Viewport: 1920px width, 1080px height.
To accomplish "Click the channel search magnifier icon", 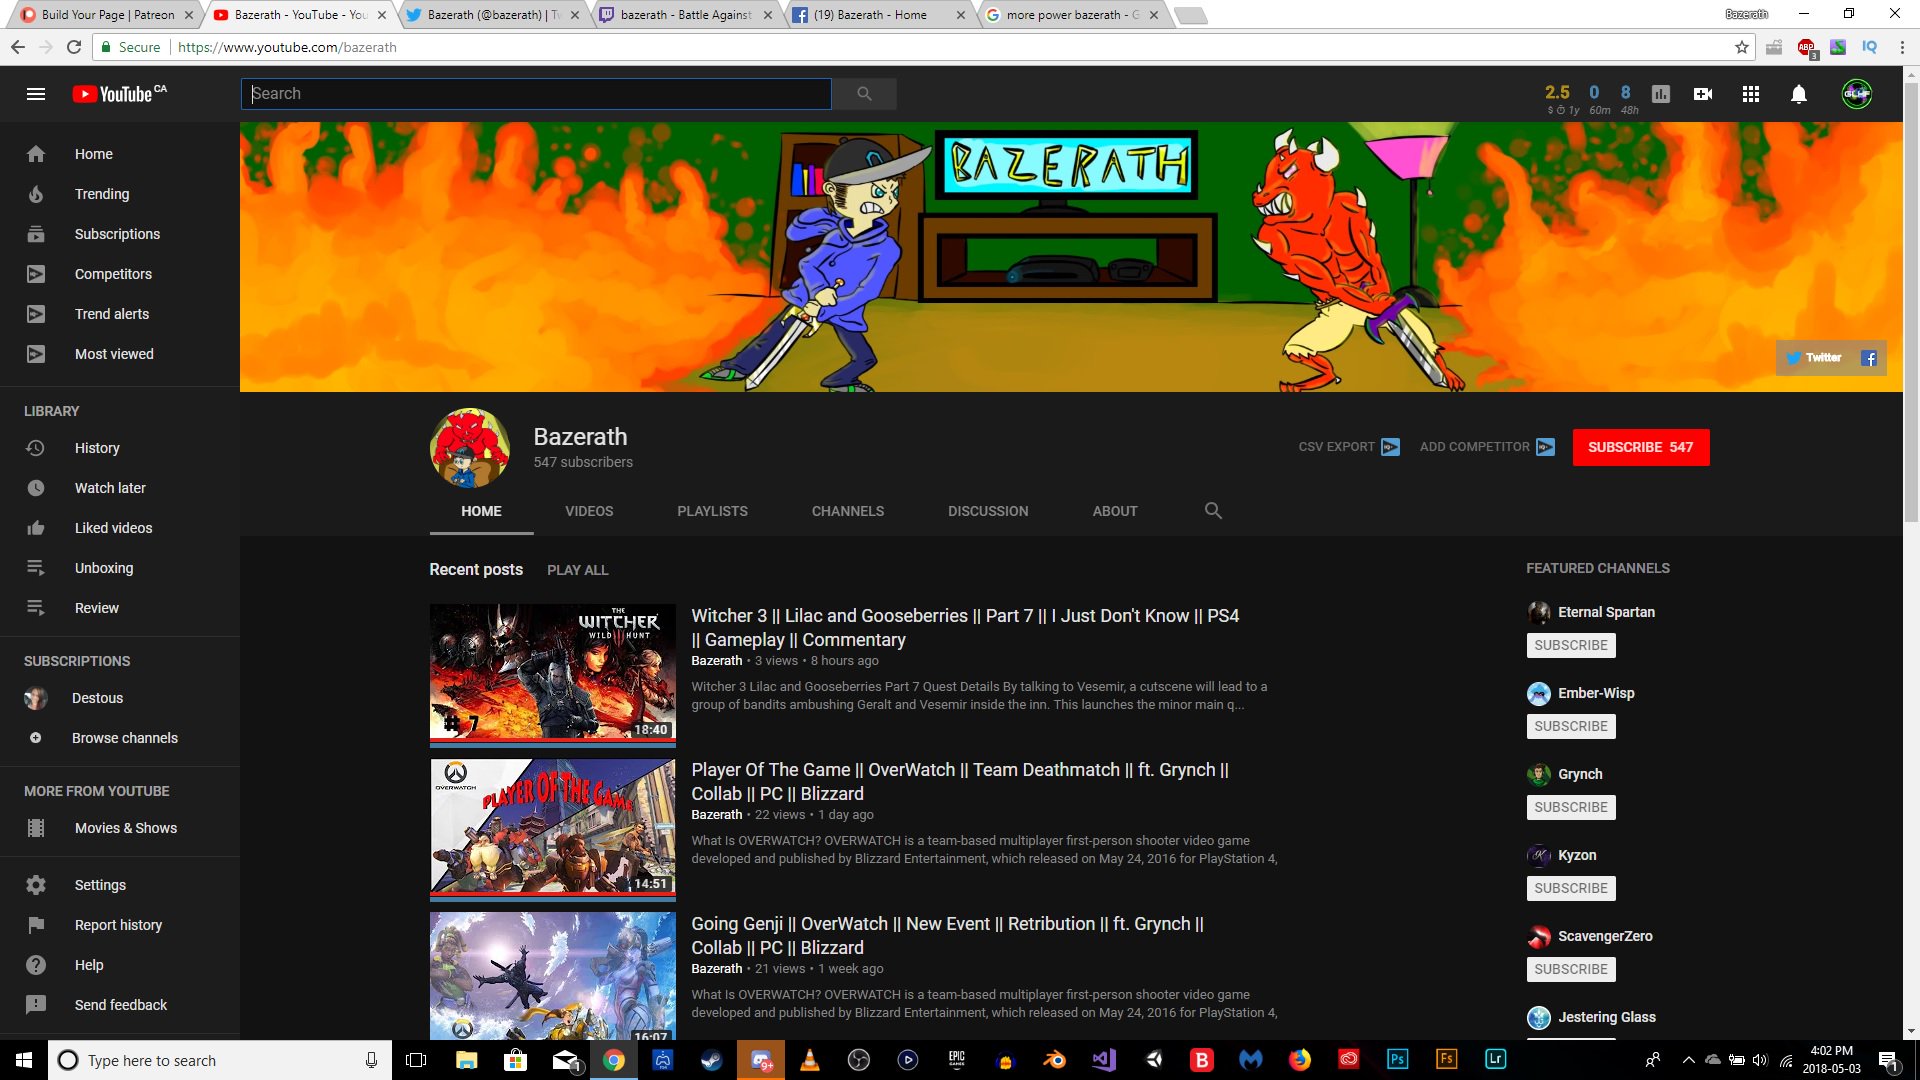I will click(x=1213, y=511).
